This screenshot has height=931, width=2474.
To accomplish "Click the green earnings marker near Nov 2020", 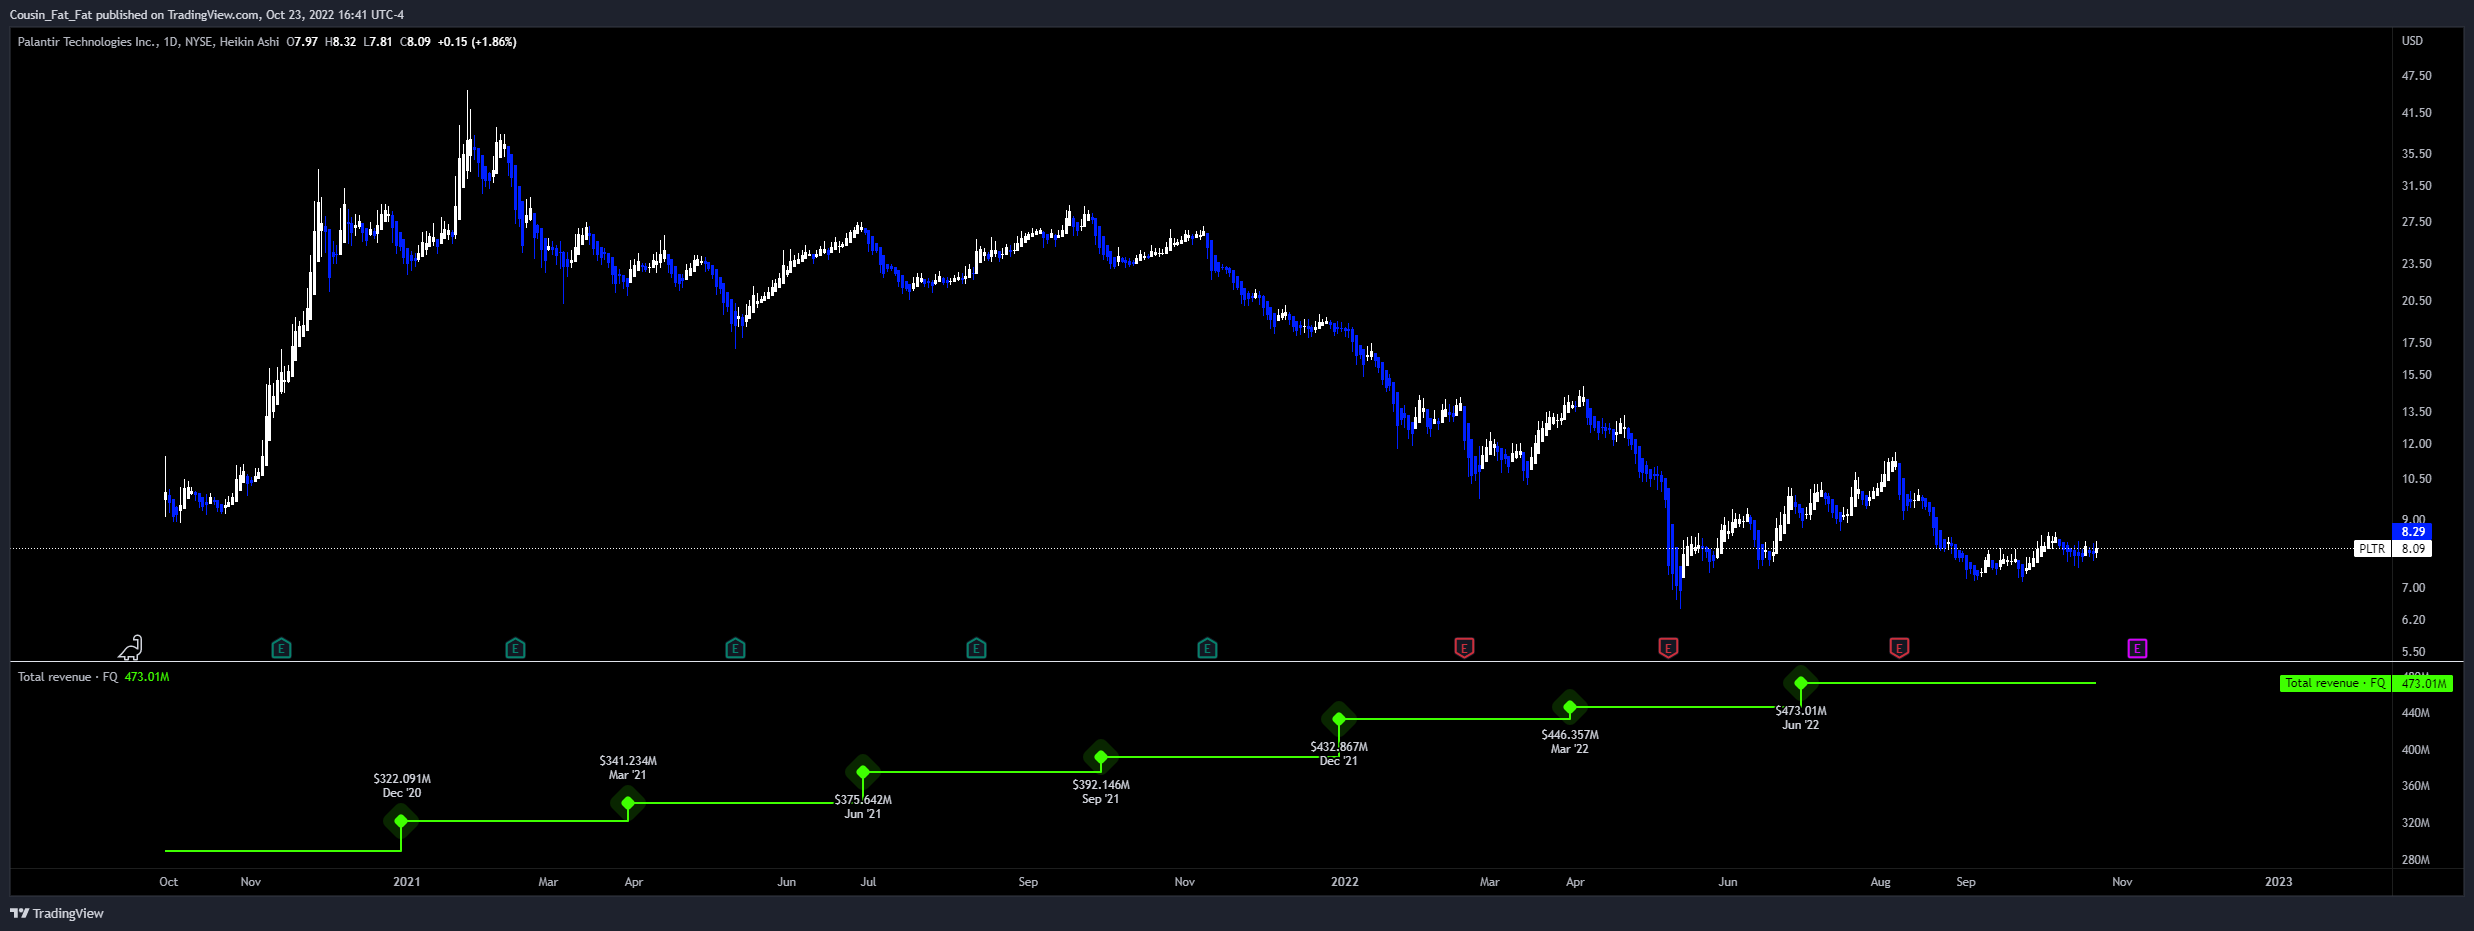I will click(x=281, y=649).
